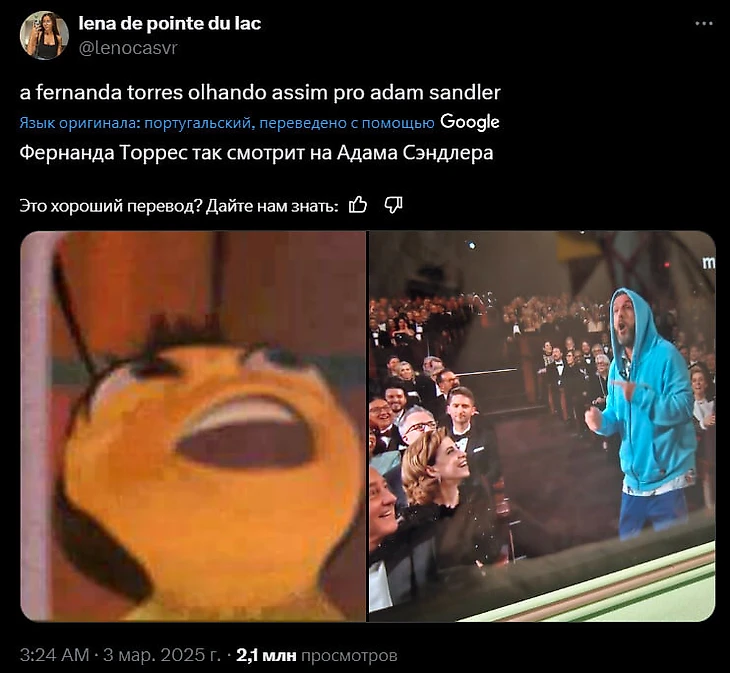730x673 pixels.
Task: Open the left bee cartoon image
Action: point(193,426)
